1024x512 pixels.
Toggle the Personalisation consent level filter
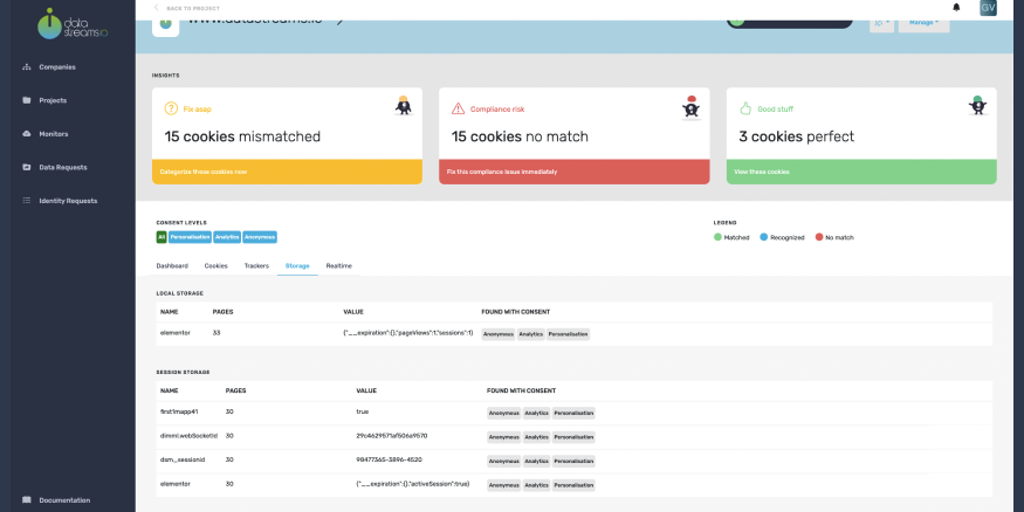tap(190, 237)
